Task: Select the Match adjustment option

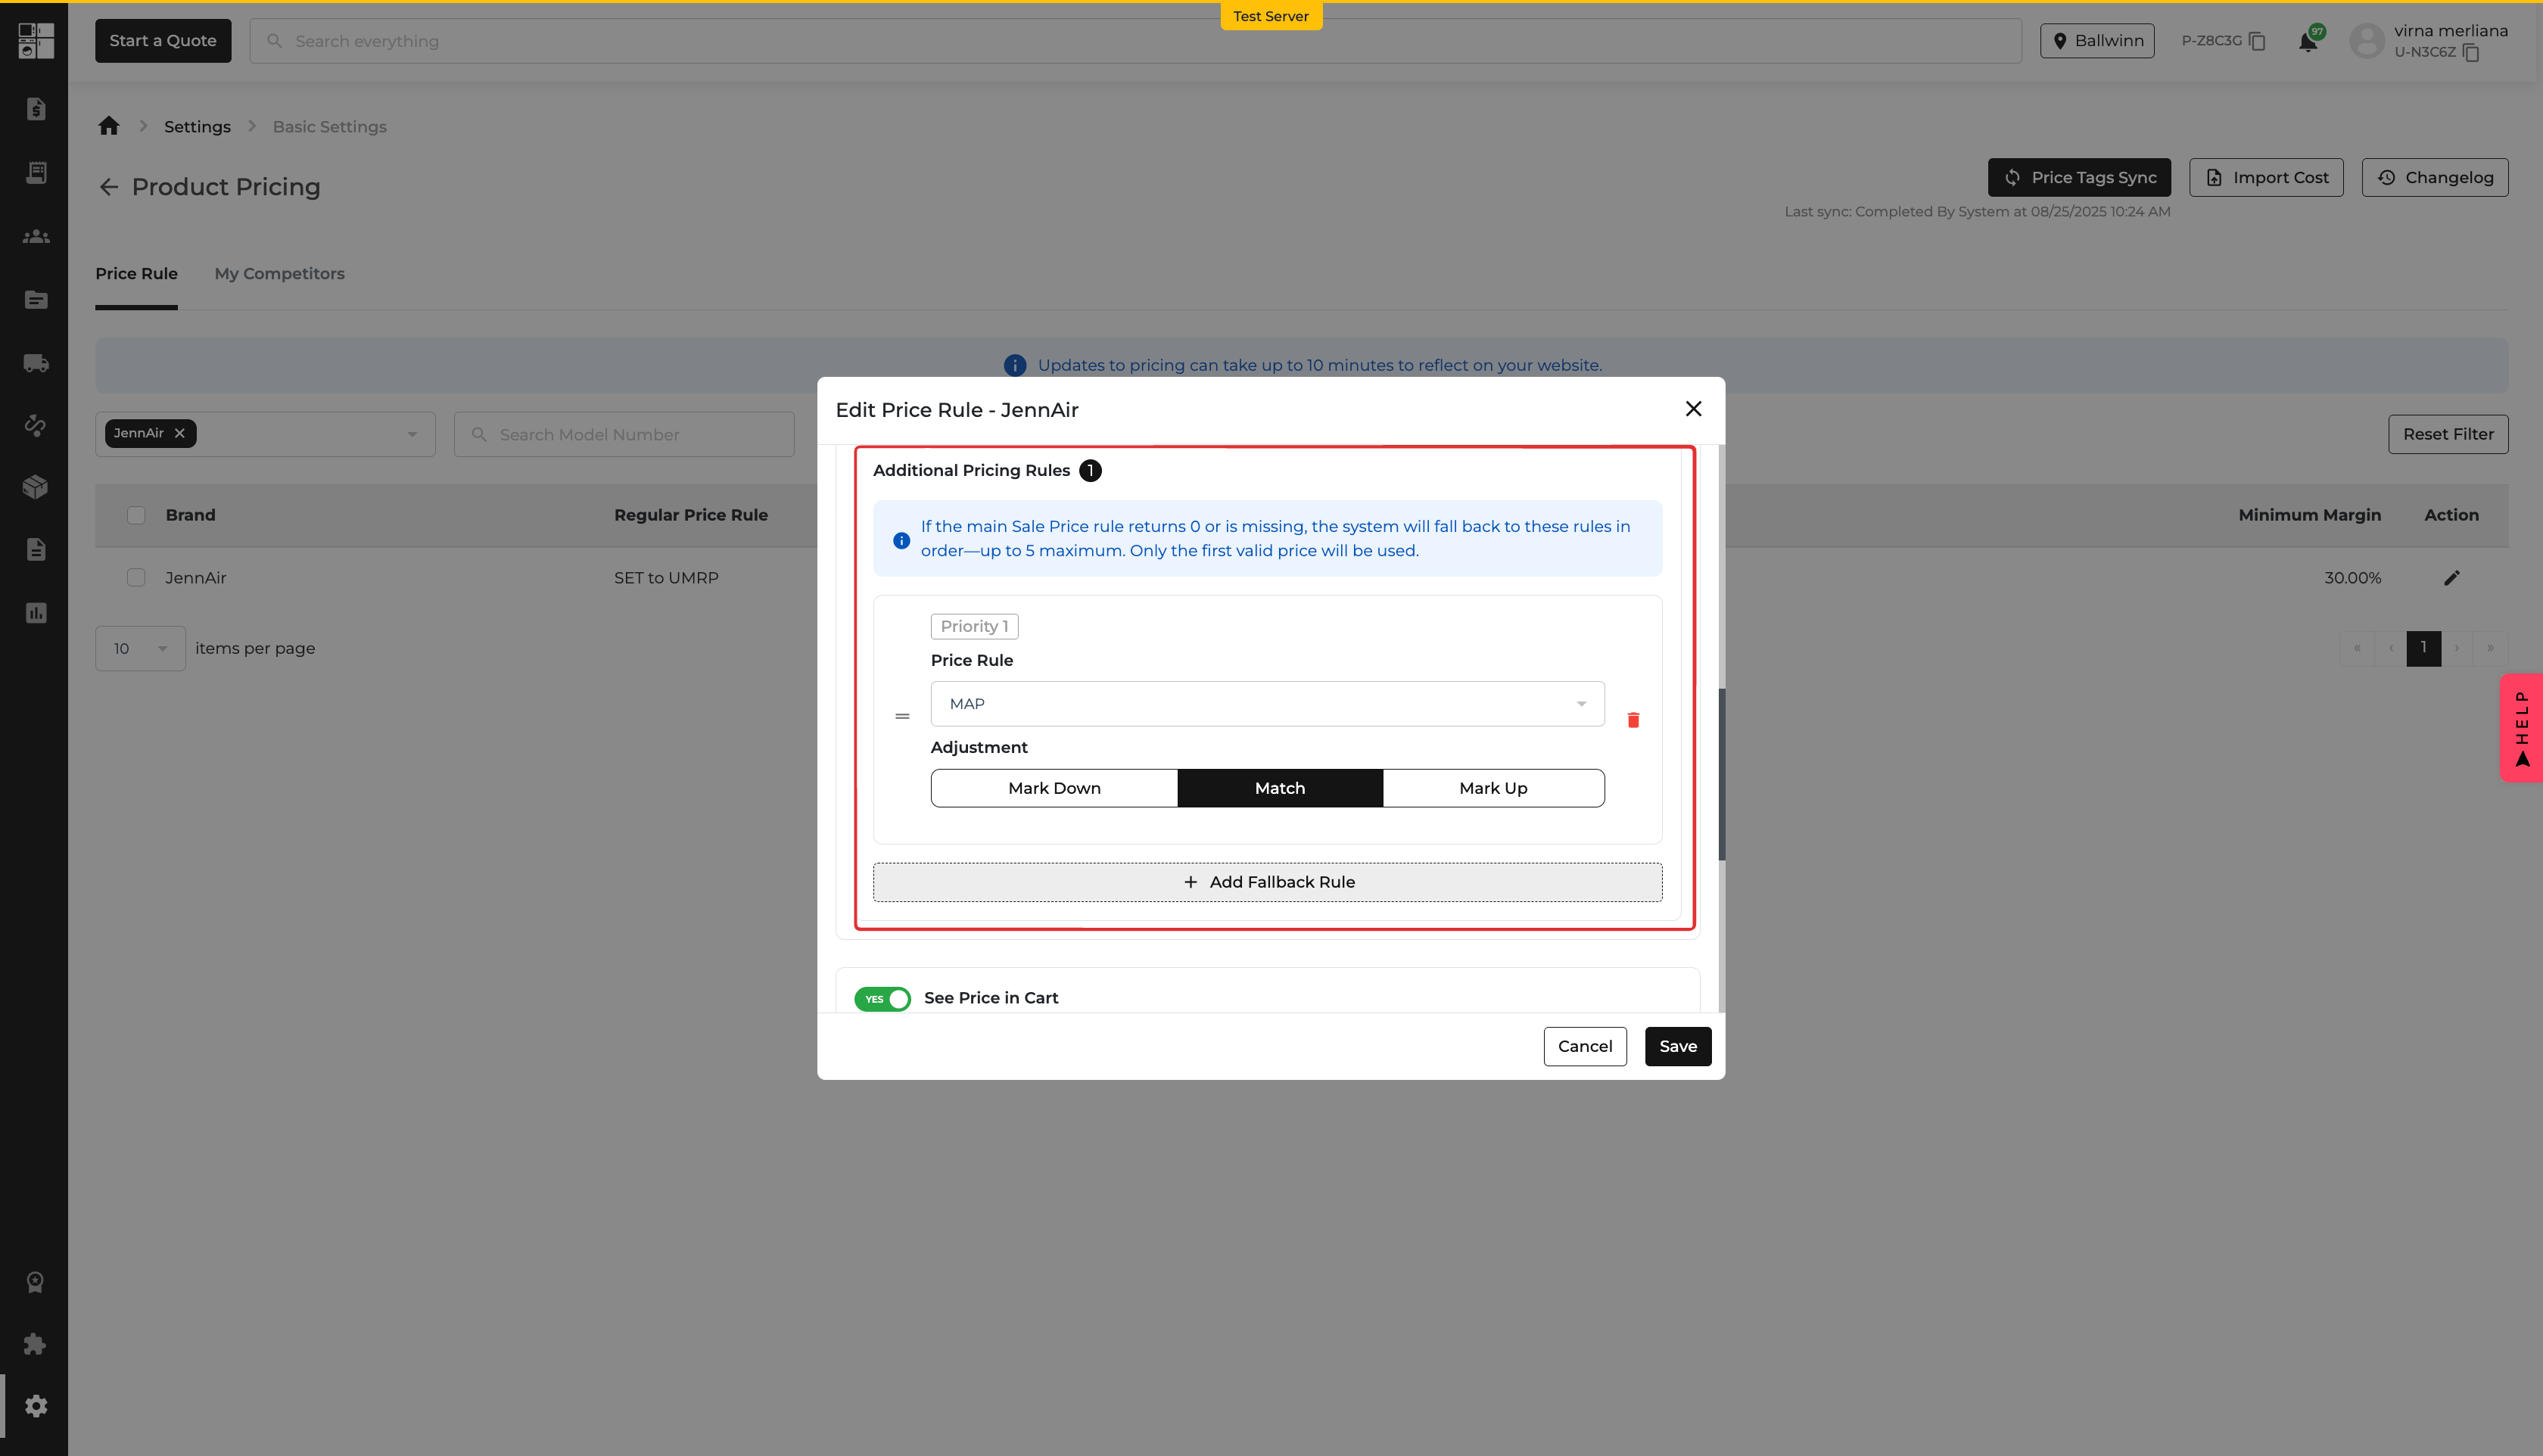Action: 1280,788
